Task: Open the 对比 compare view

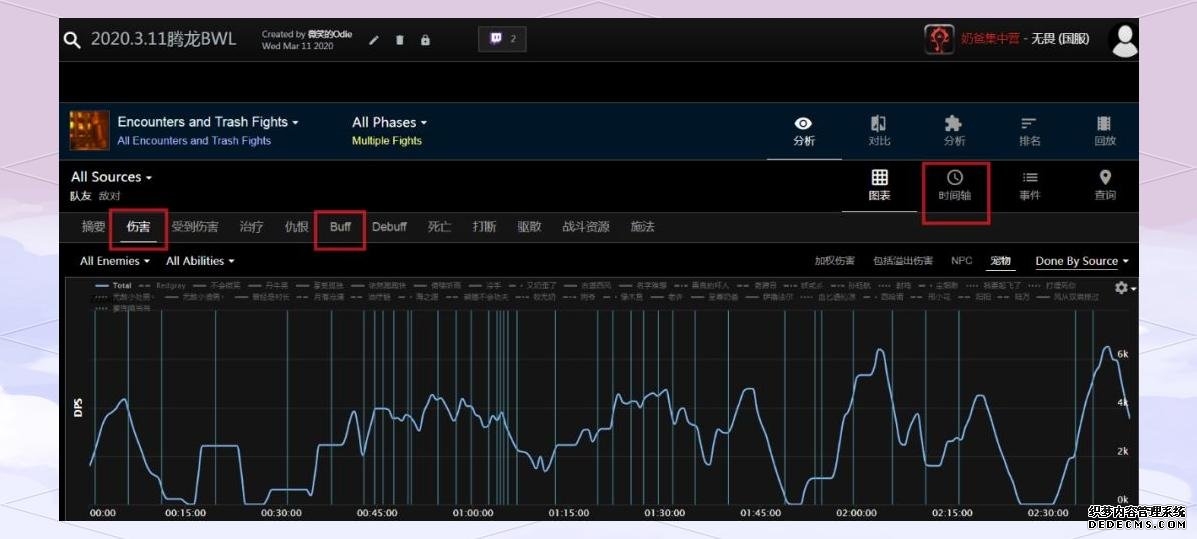Action: coord(879,131)
